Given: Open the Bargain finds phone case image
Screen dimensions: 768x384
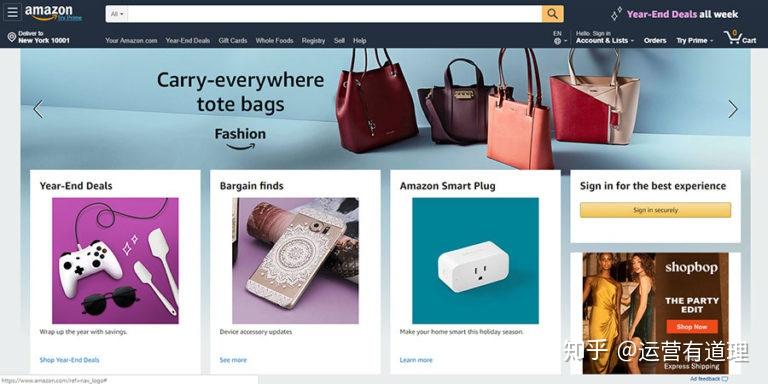Looking at the screenshot, I should 295,261.
